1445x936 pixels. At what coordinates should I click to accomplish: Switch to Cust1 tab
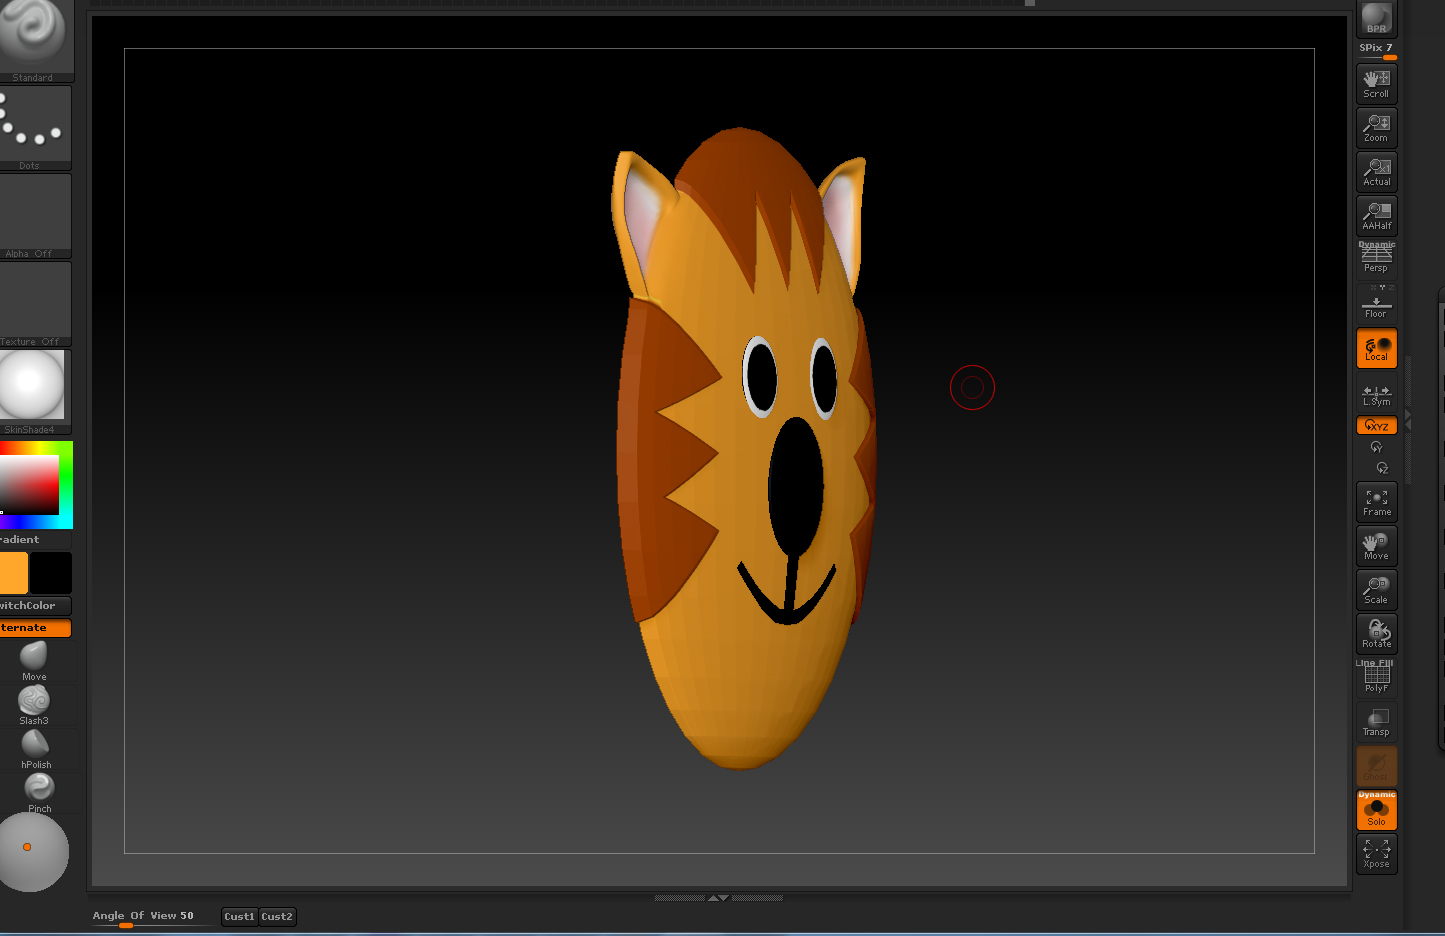(239, 917)
